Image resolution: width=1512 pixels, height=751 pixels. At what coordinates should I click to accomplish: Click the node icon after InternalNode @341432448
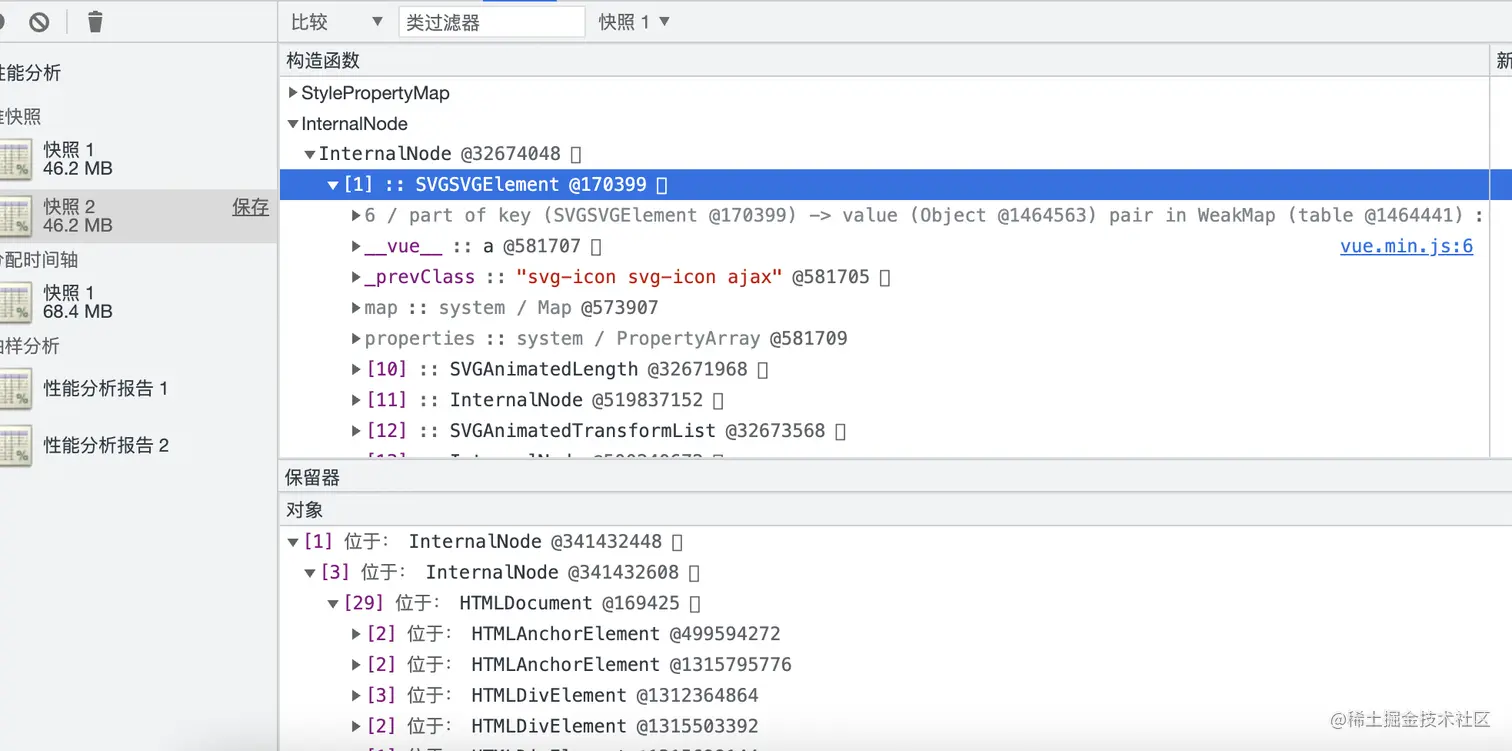click(677, 542)
